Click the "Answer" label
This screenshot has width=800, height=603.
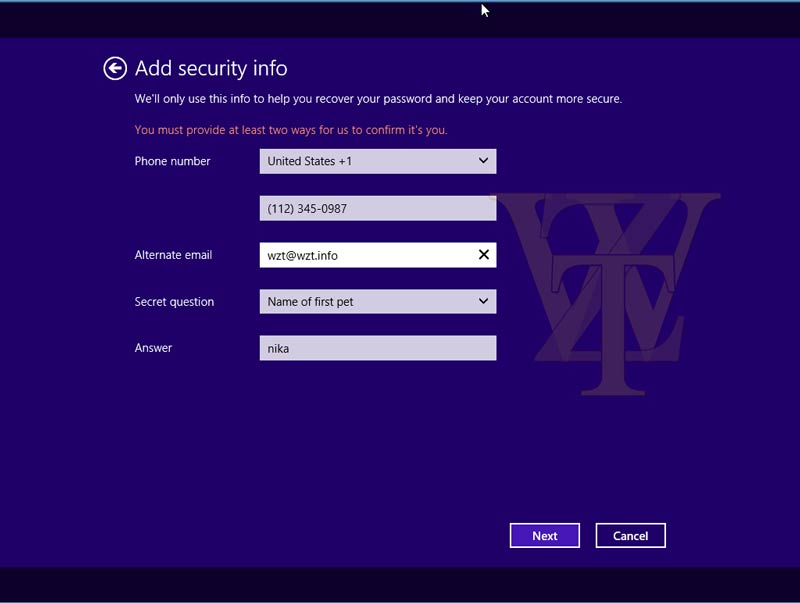153,348
